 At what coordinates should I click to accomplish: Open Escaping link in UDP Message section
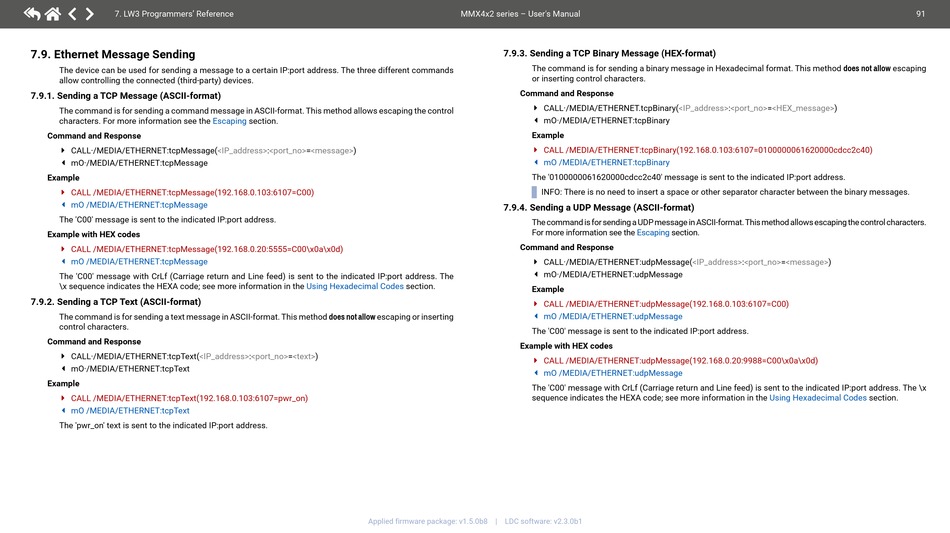(x=653, y=233)
